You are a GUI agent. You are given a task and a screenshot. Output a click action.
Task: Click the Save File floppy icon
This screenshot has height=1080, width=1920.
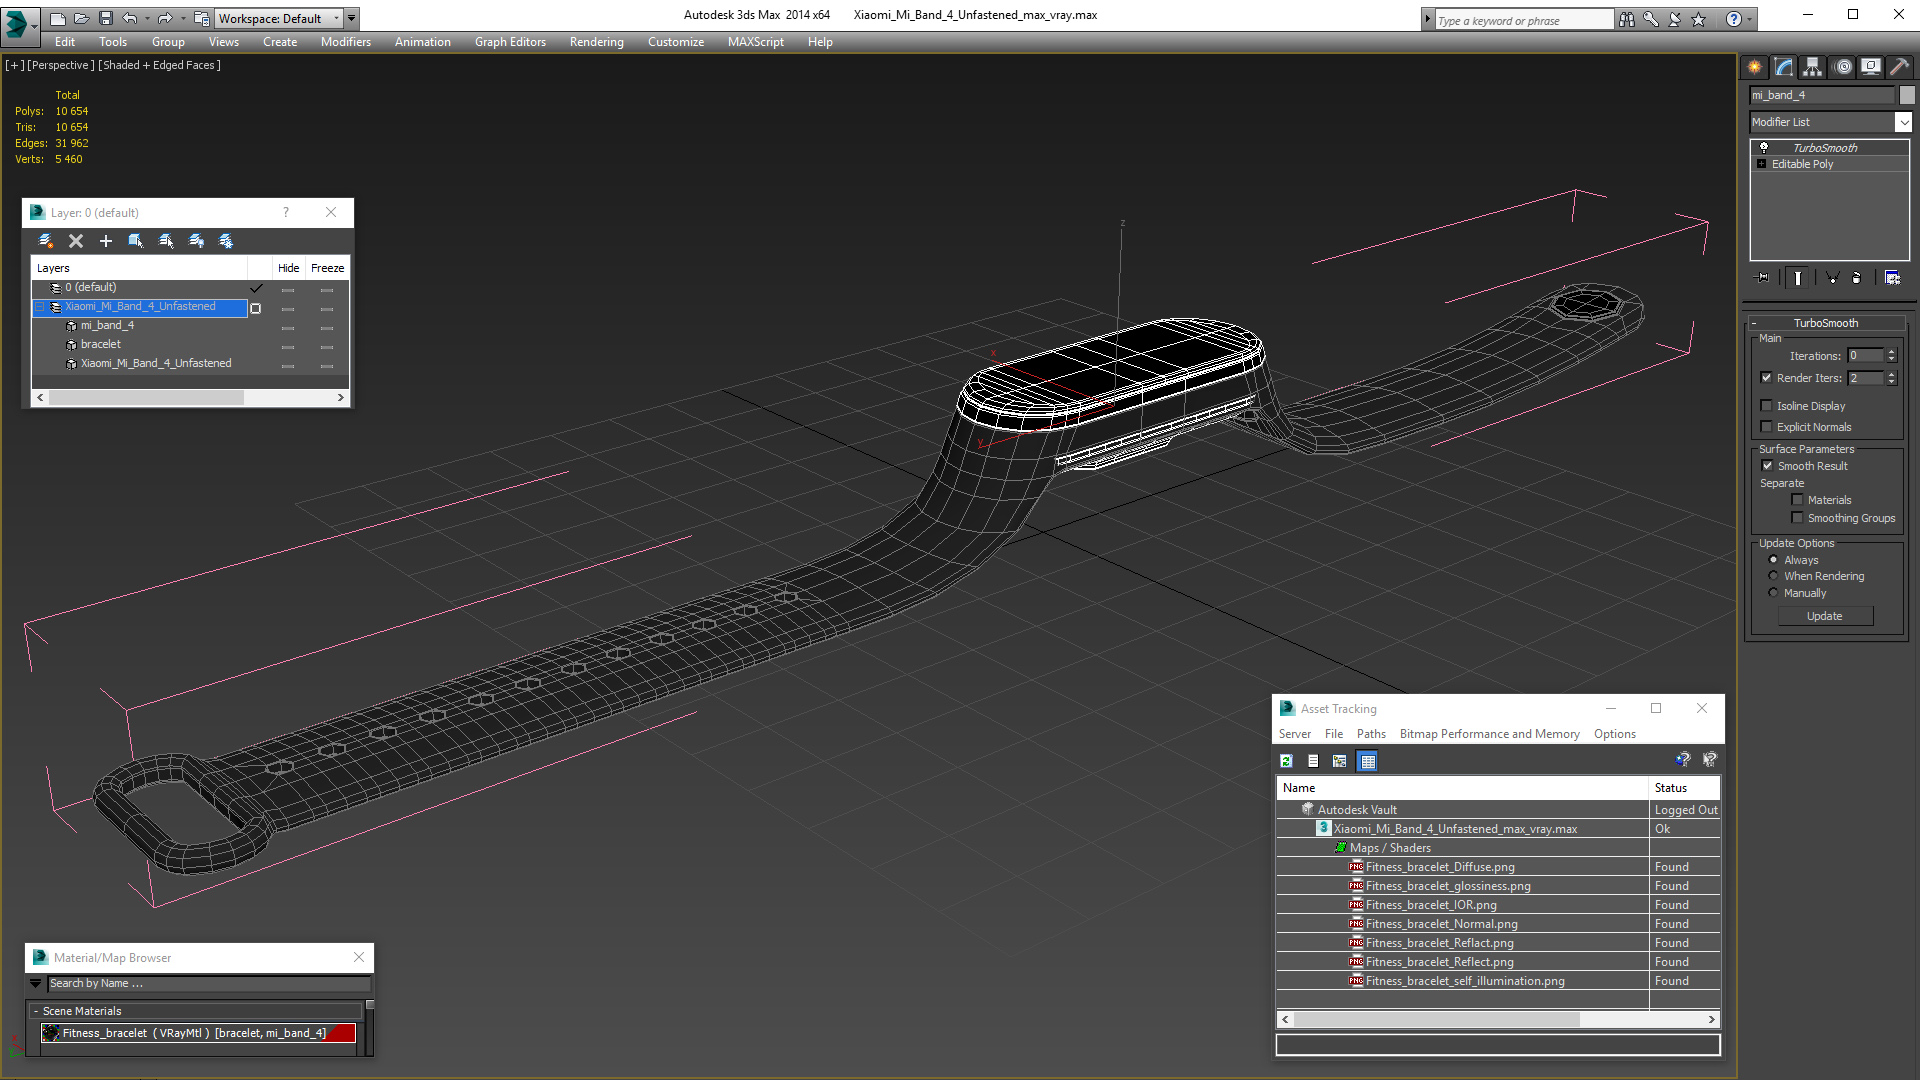coord(106,18)
